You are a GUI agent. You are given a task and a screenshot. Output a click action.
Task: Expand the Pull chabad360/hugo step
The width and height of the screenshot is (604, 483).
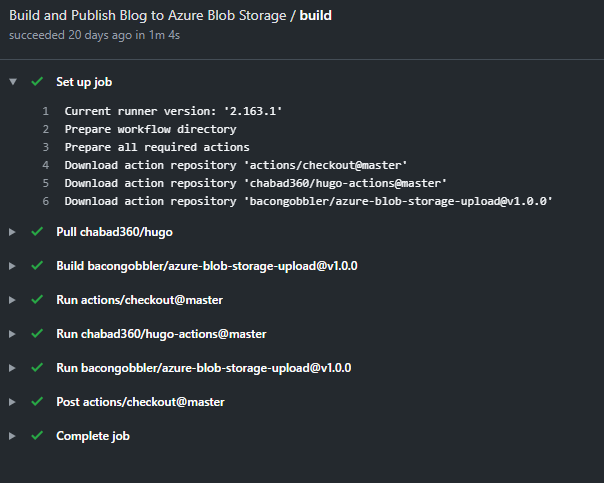[x=12, y=232]
